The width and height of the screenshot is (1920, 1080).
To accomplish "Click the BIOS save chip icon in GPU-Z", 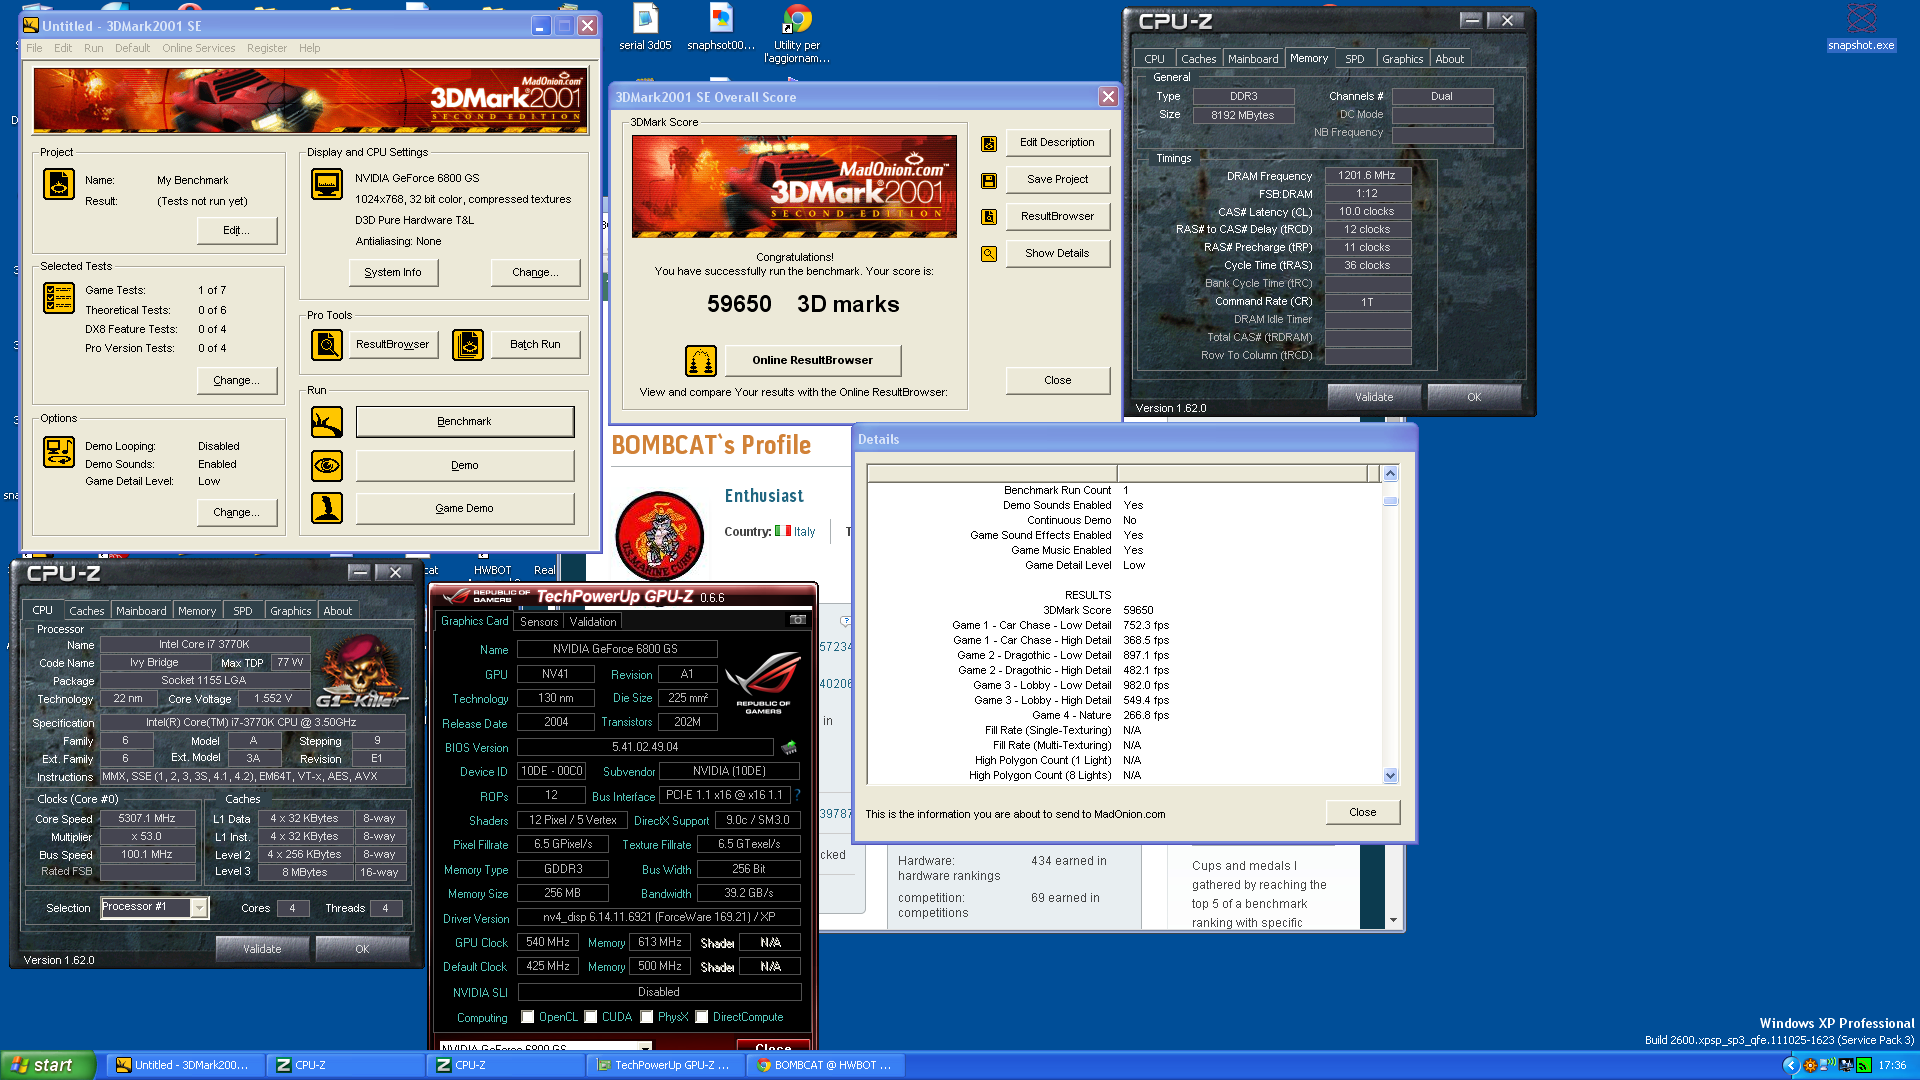I will [789, 747].
